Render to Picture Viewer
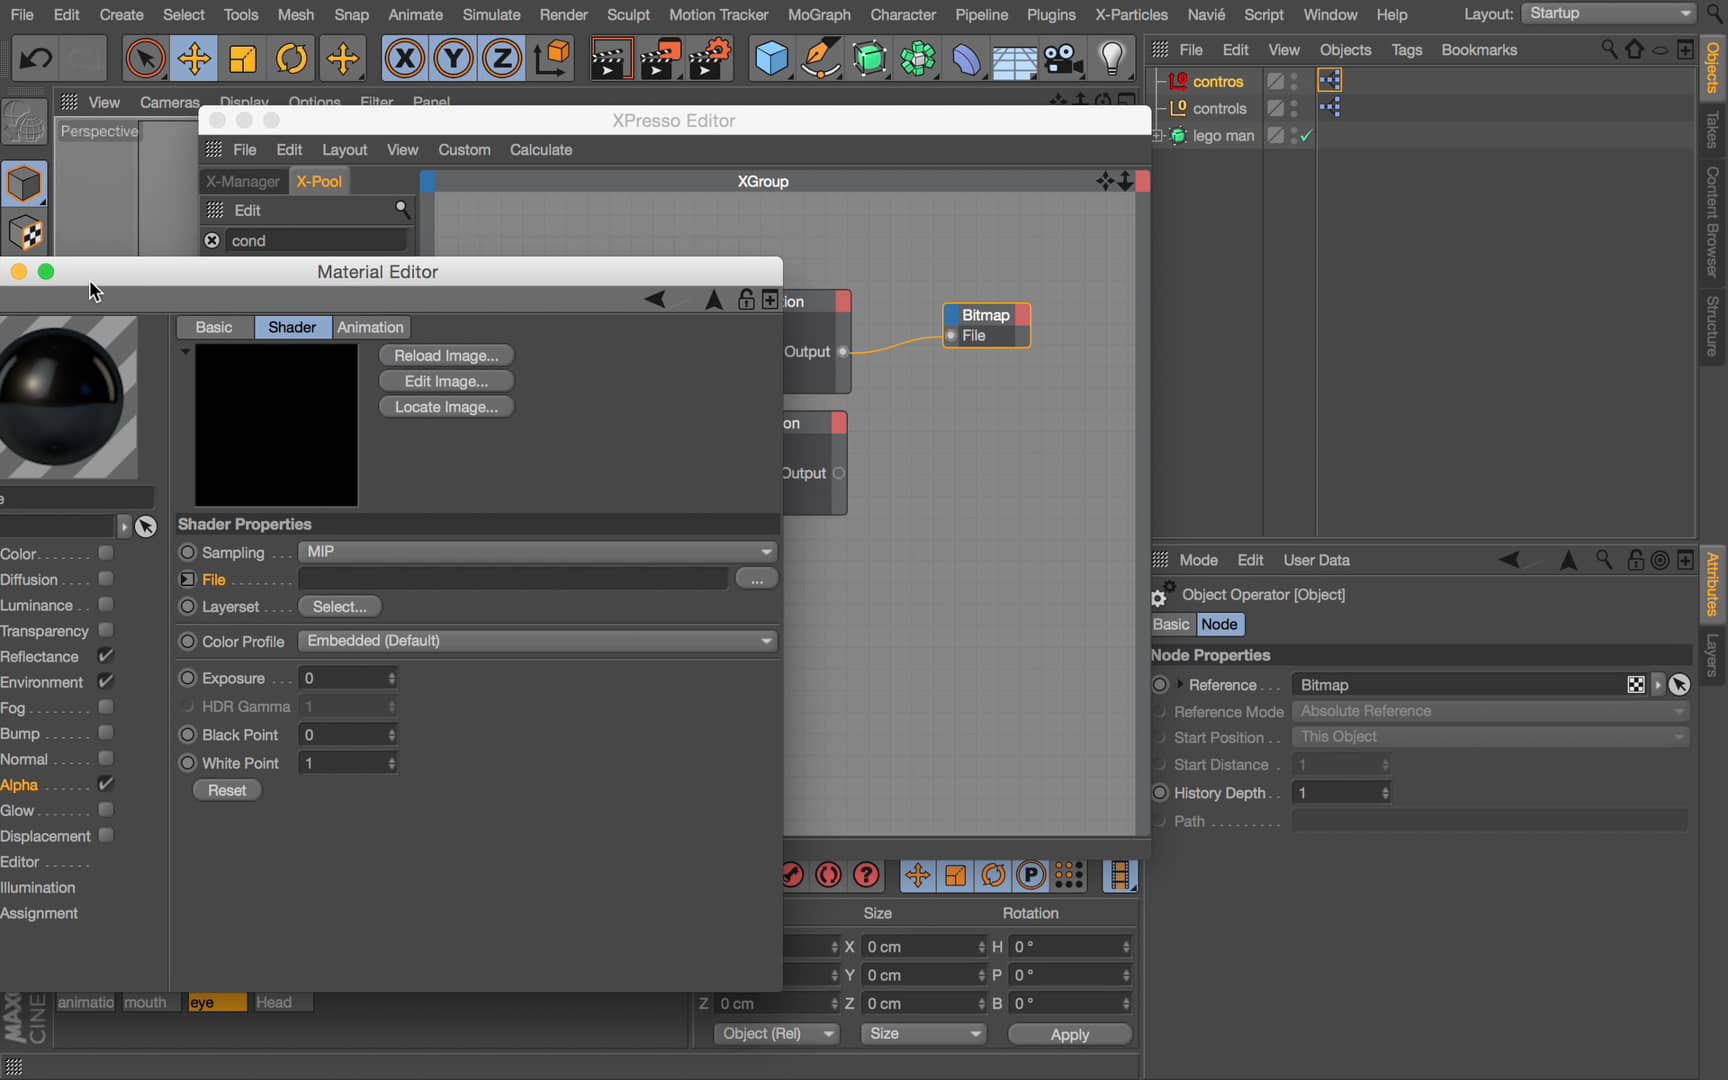 tap(660, 58)
